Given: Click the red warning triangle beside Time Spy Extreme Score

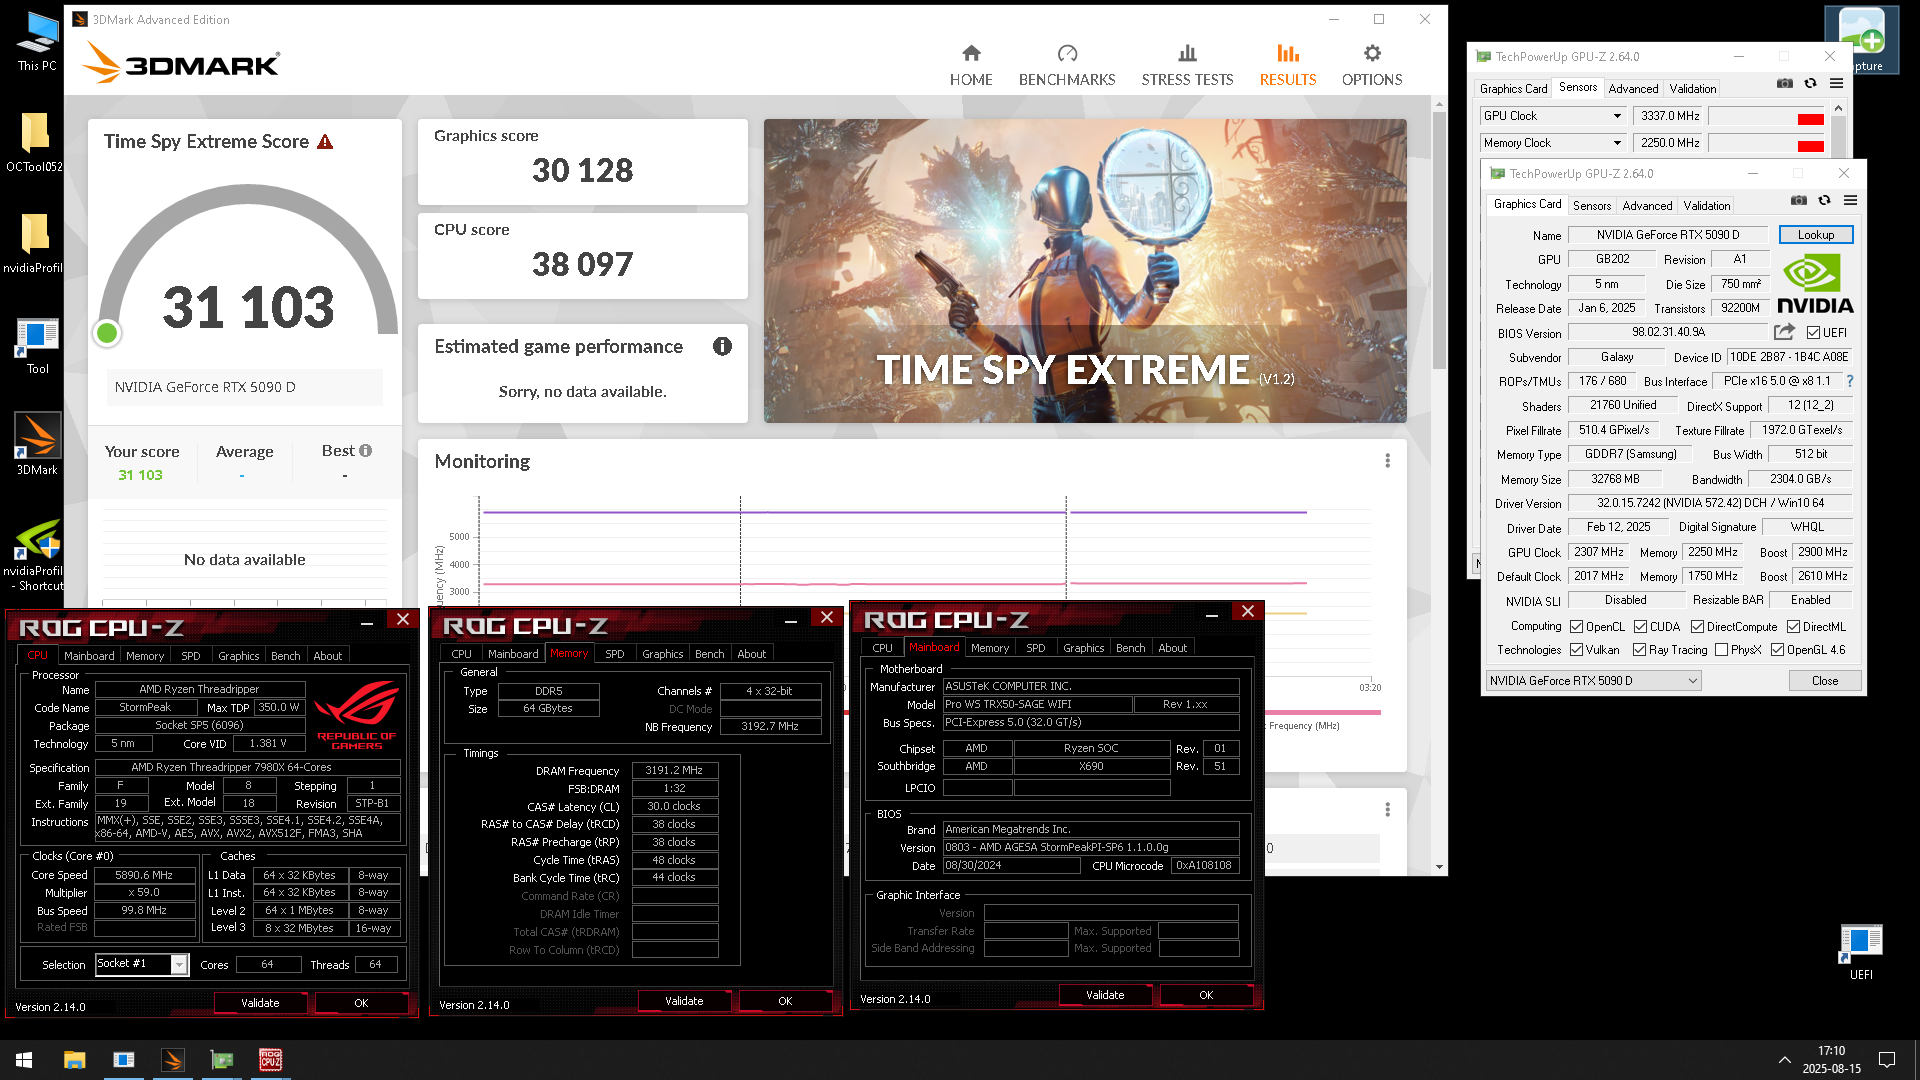Looking at the screenshot, I should pyautogui.click(x=325, y=142).
